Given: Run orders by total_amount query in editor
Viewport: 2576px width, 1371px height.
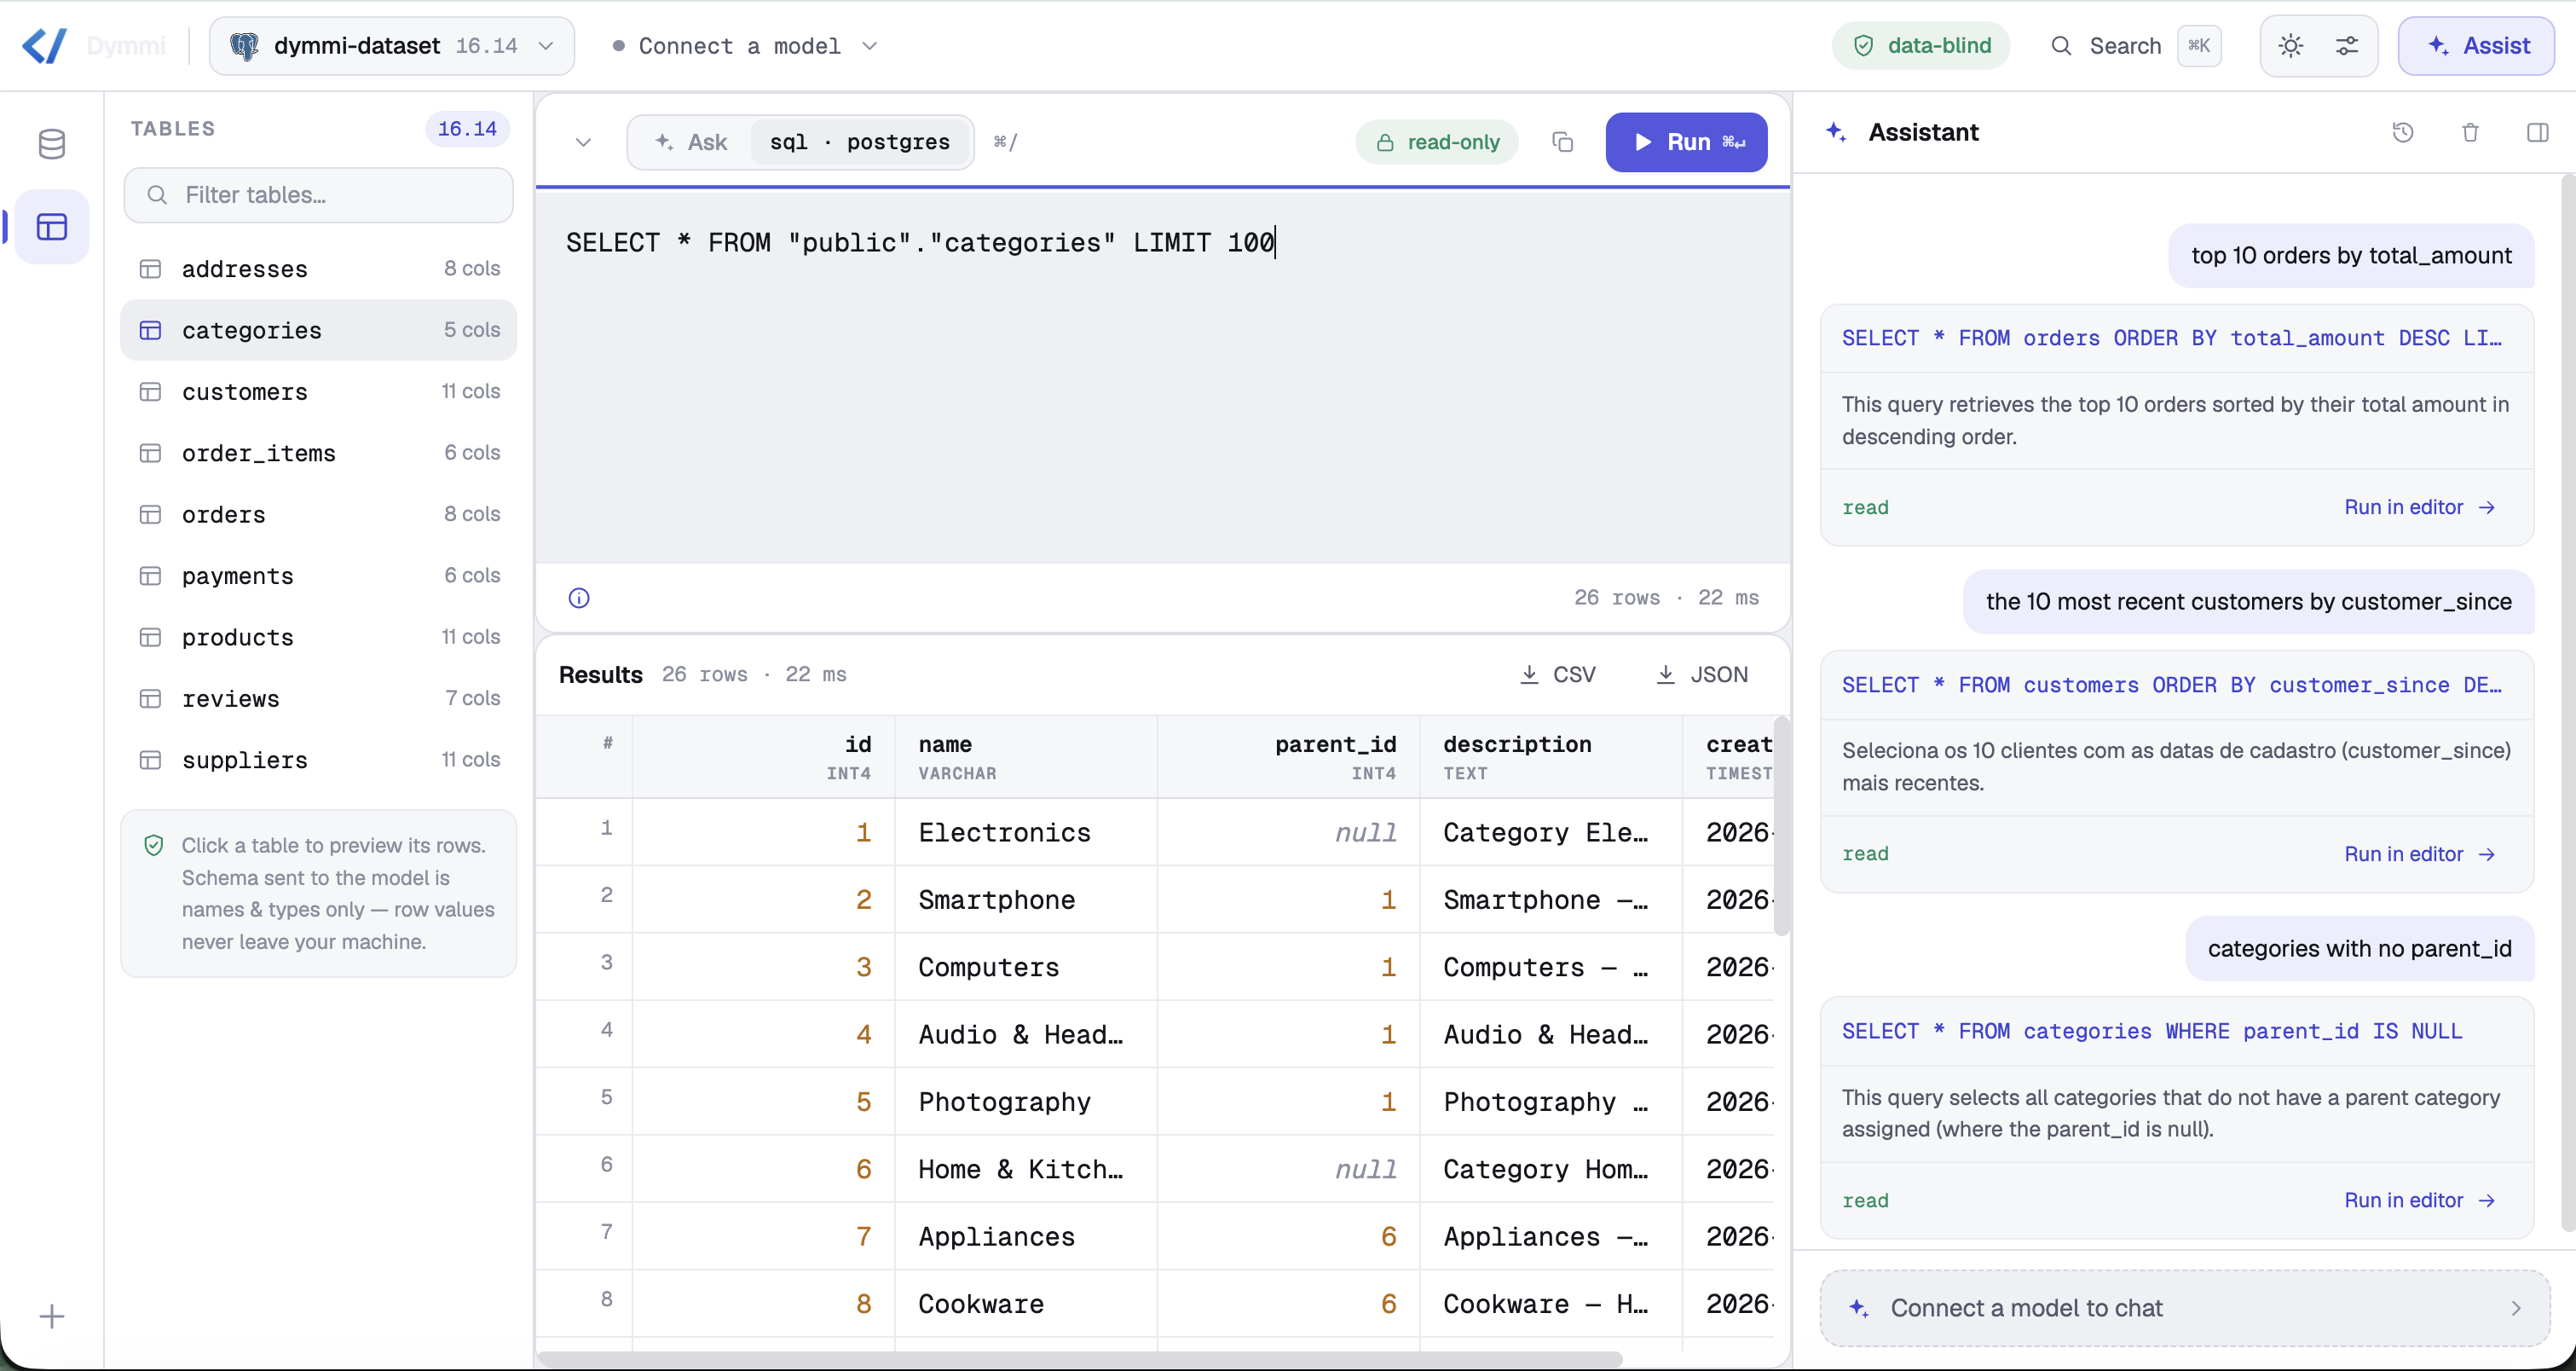Looking at the screenshot, I should (x=2419, y=507).
